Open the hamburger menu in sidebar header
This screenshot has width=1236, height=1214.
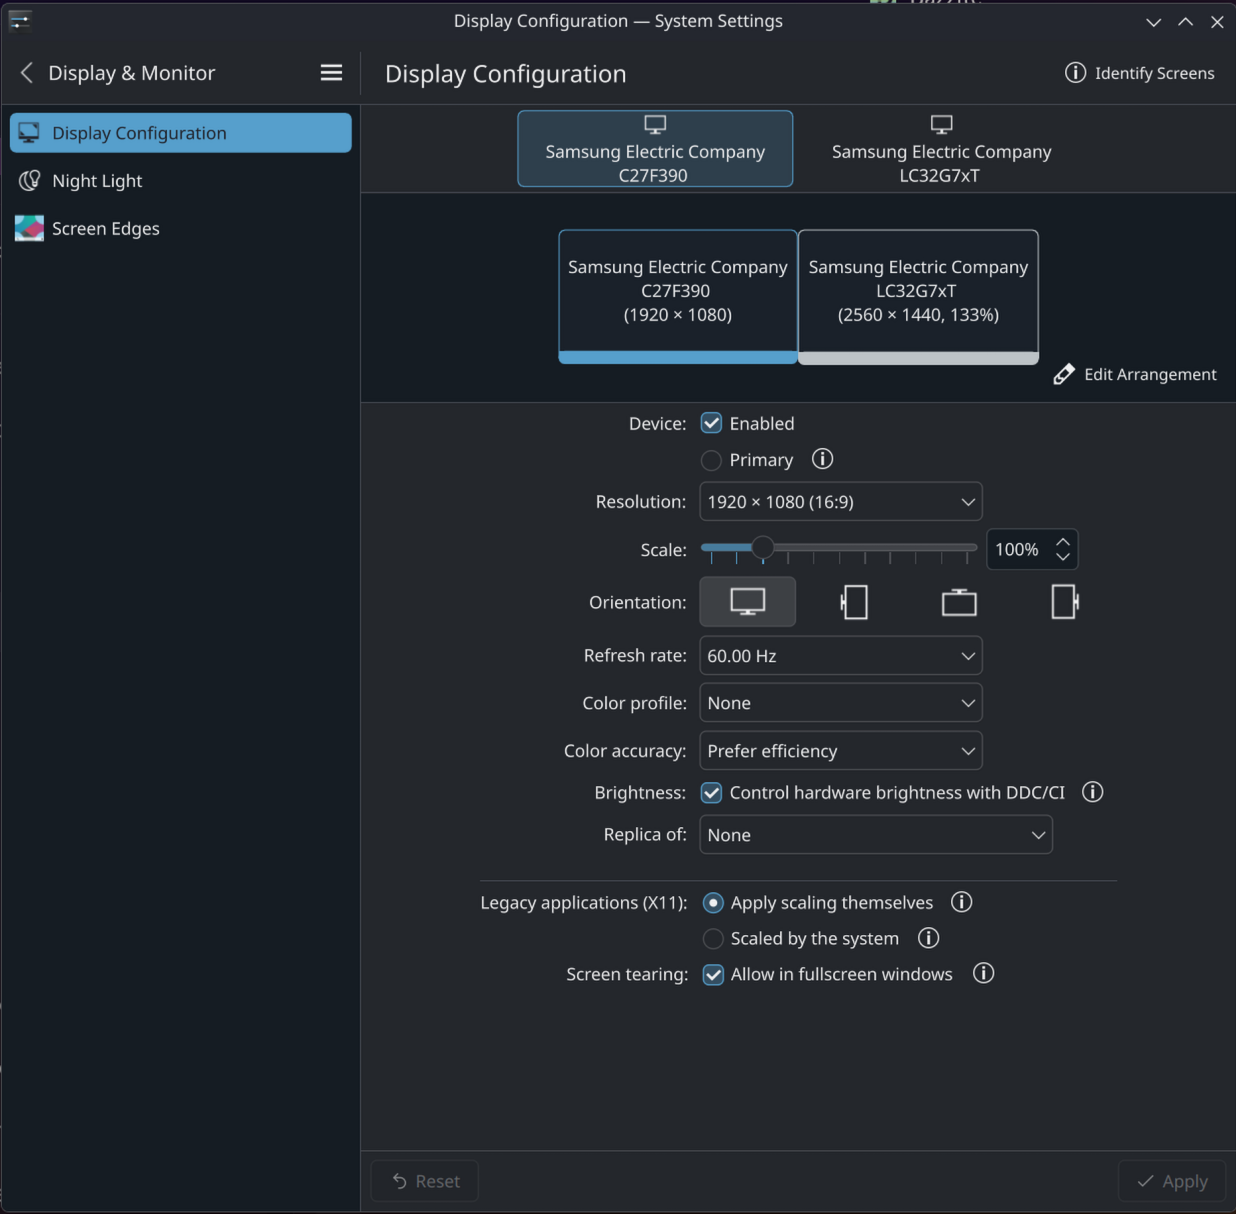tap(331, 73)
